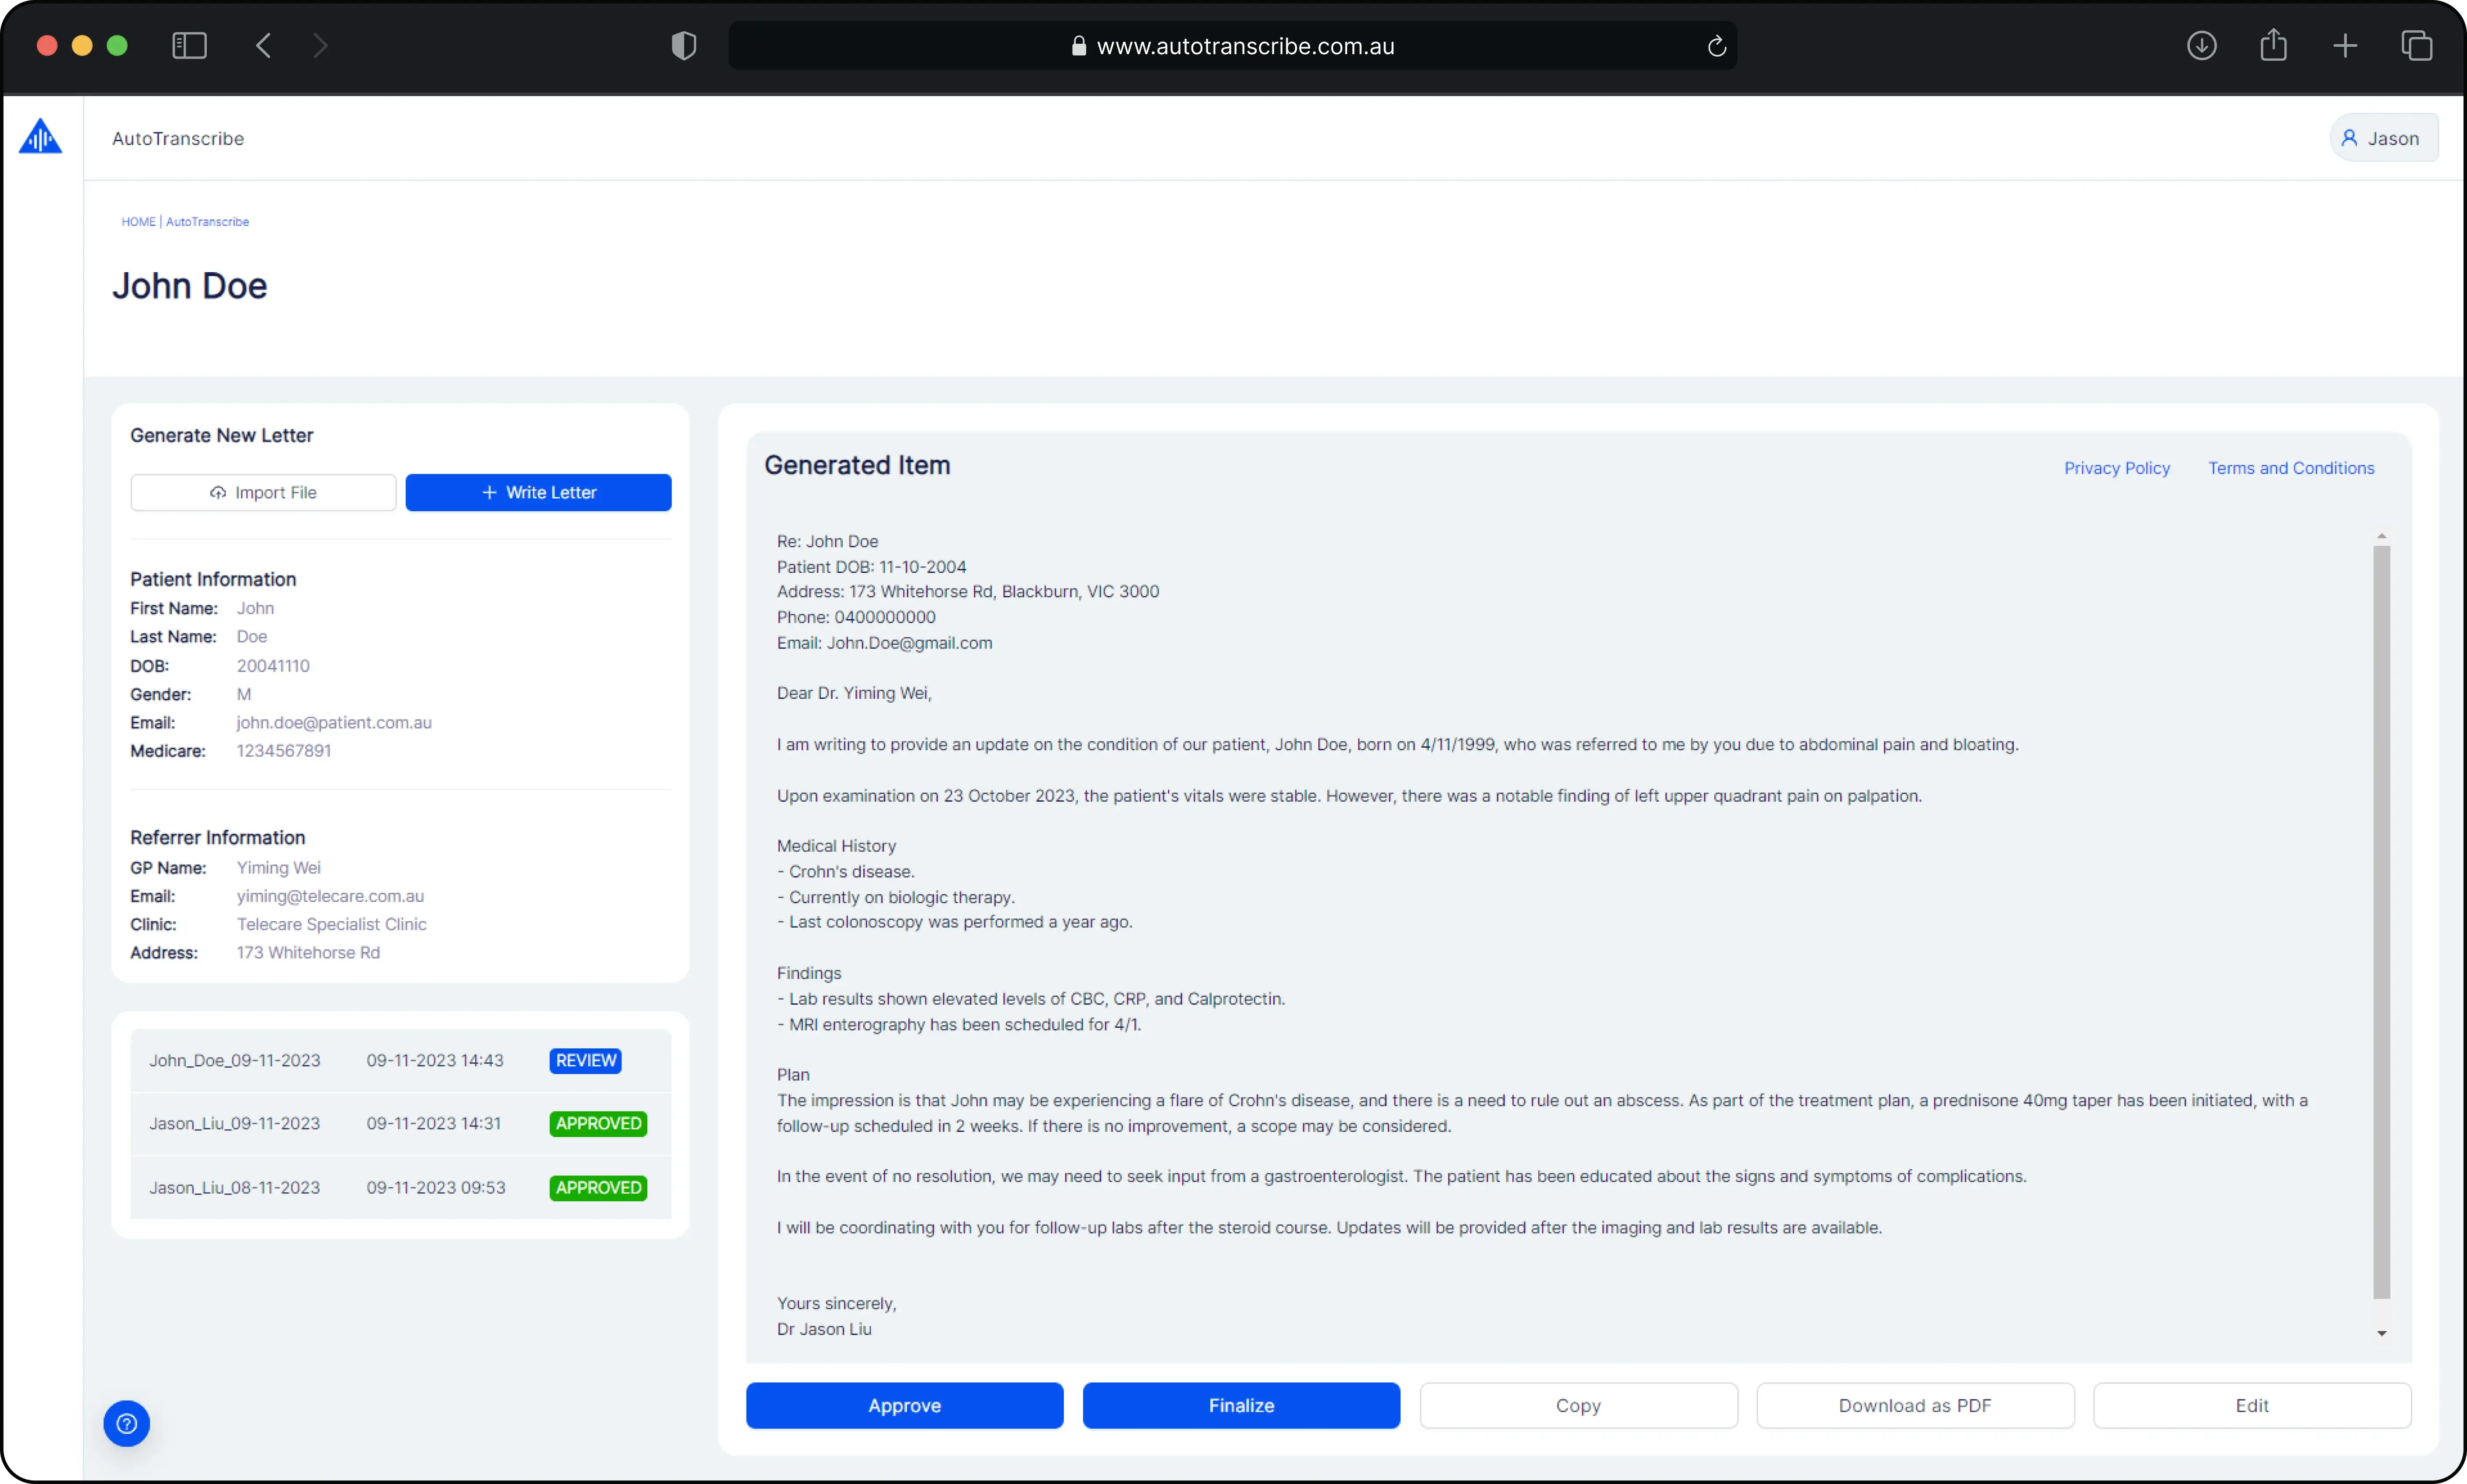Click the privacy shield icon in Safari toolbar
Viewport: 2467px width, 1484px height.
(683, 45)
